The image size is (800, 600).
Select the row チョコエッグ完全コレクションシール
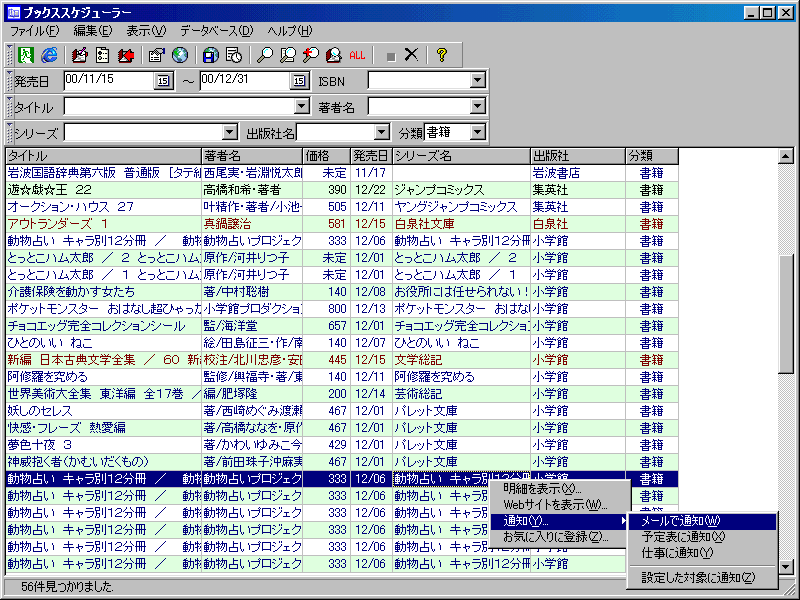pos(342,326)
